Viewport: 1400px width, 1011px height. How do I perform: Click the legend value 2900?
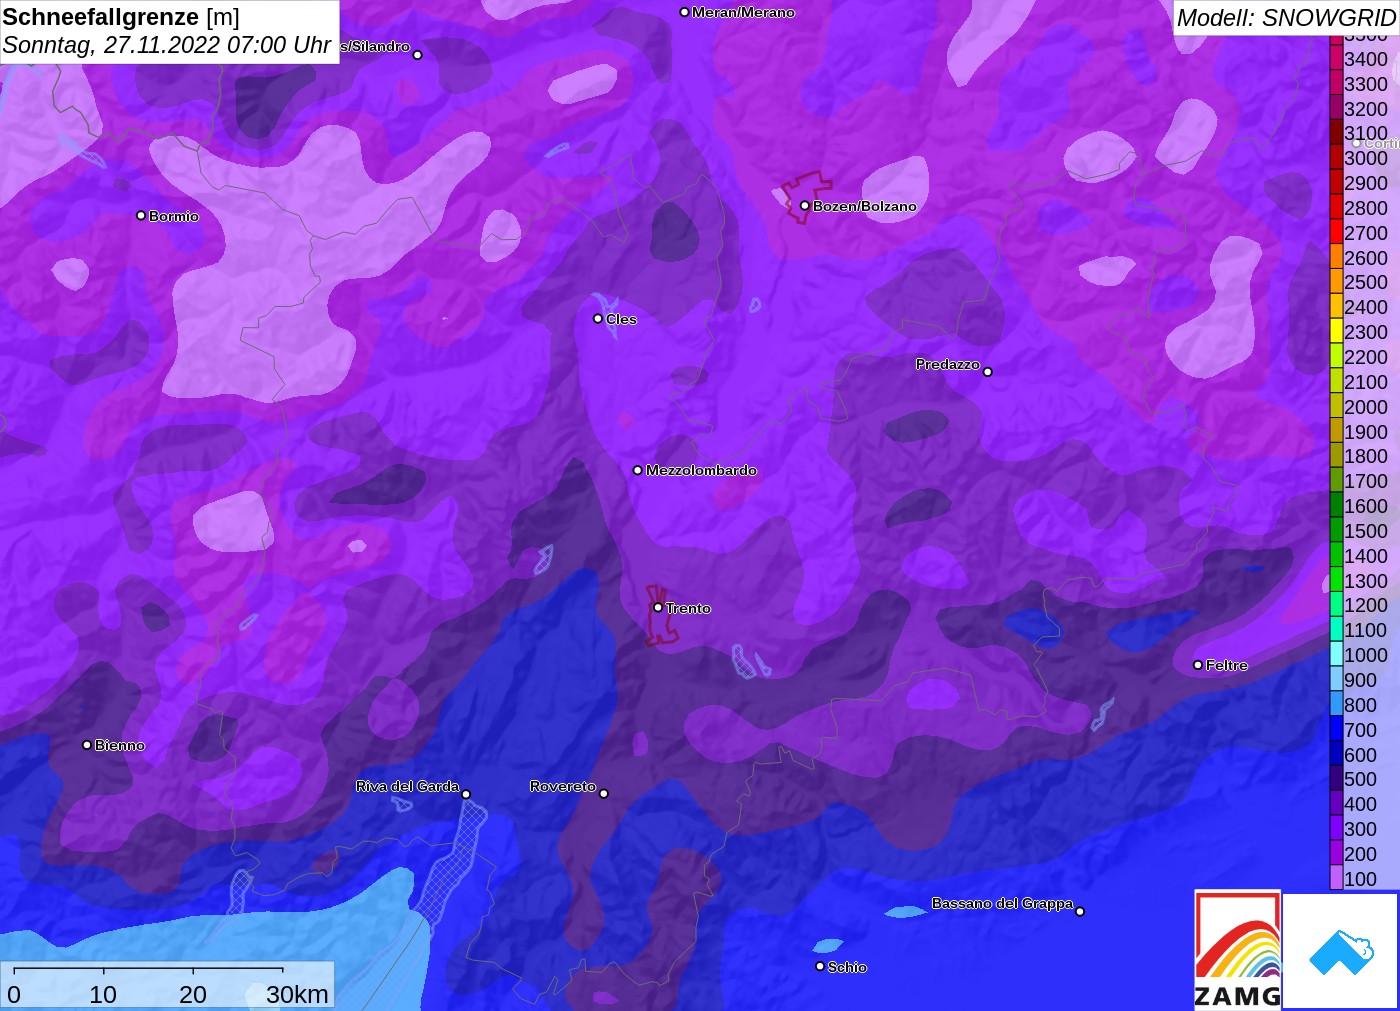tap(1366, 183)
